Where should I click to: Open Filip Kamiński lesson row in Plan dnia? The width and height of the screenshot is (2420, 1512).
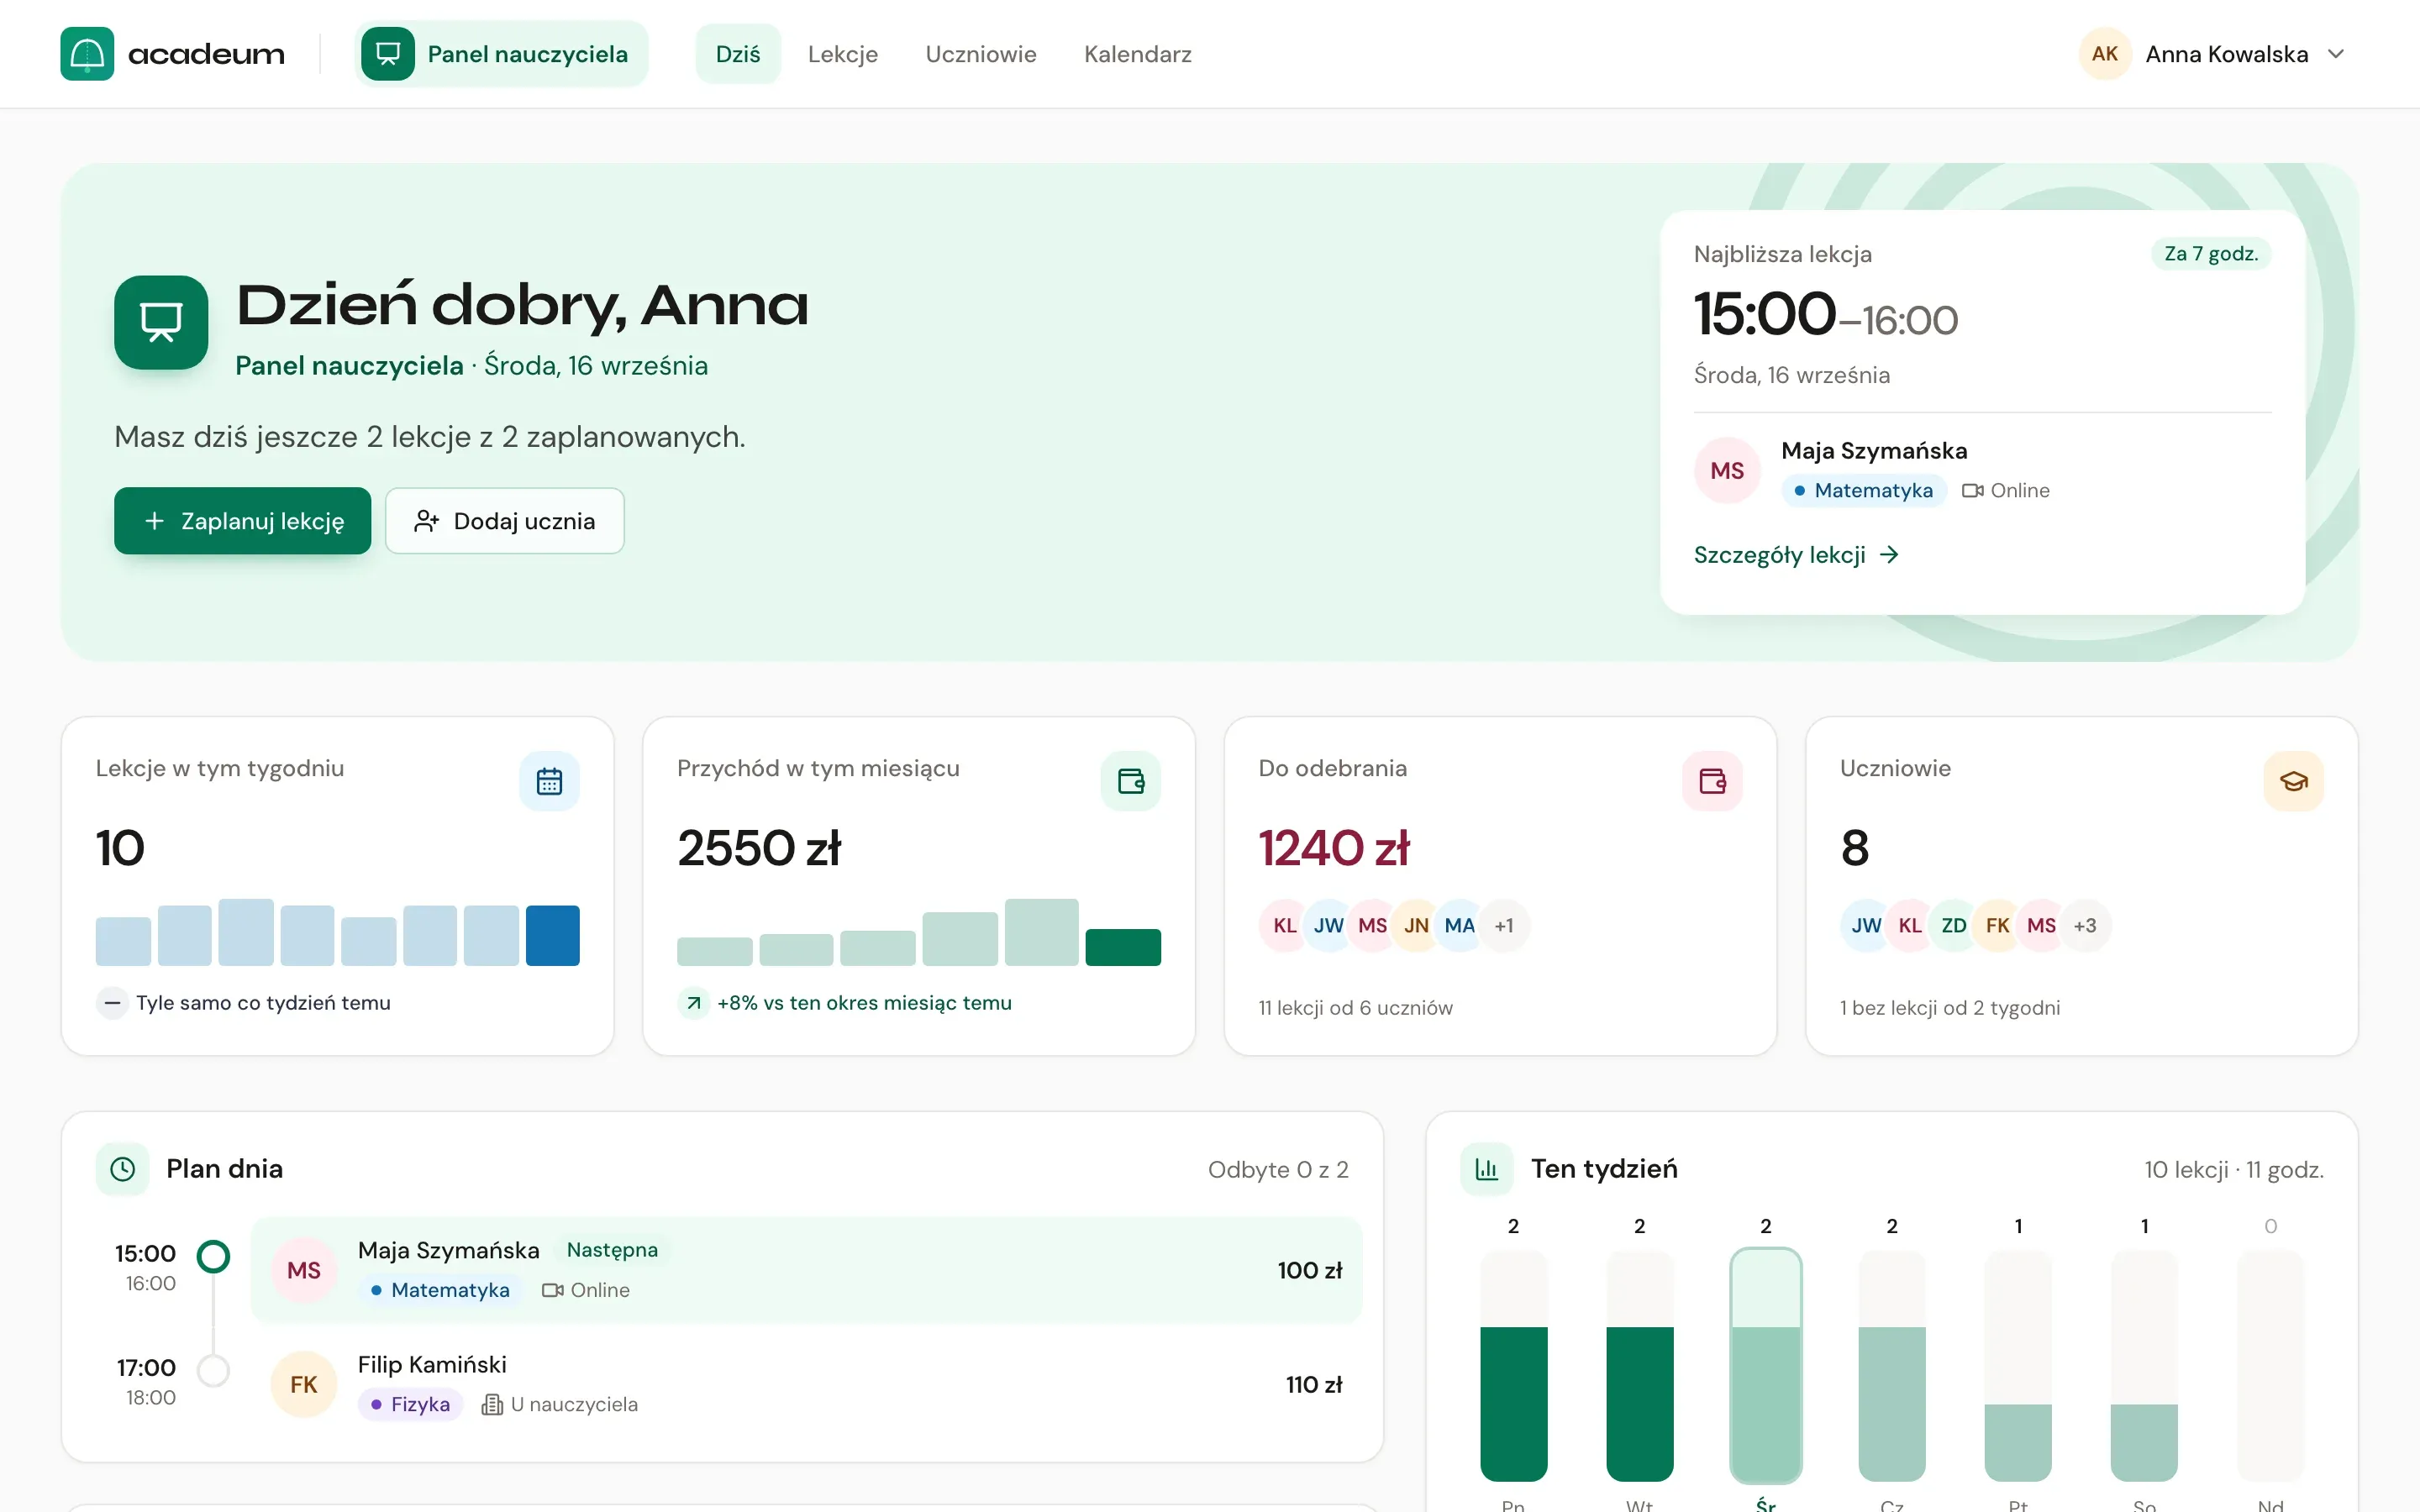(807, 1385)
